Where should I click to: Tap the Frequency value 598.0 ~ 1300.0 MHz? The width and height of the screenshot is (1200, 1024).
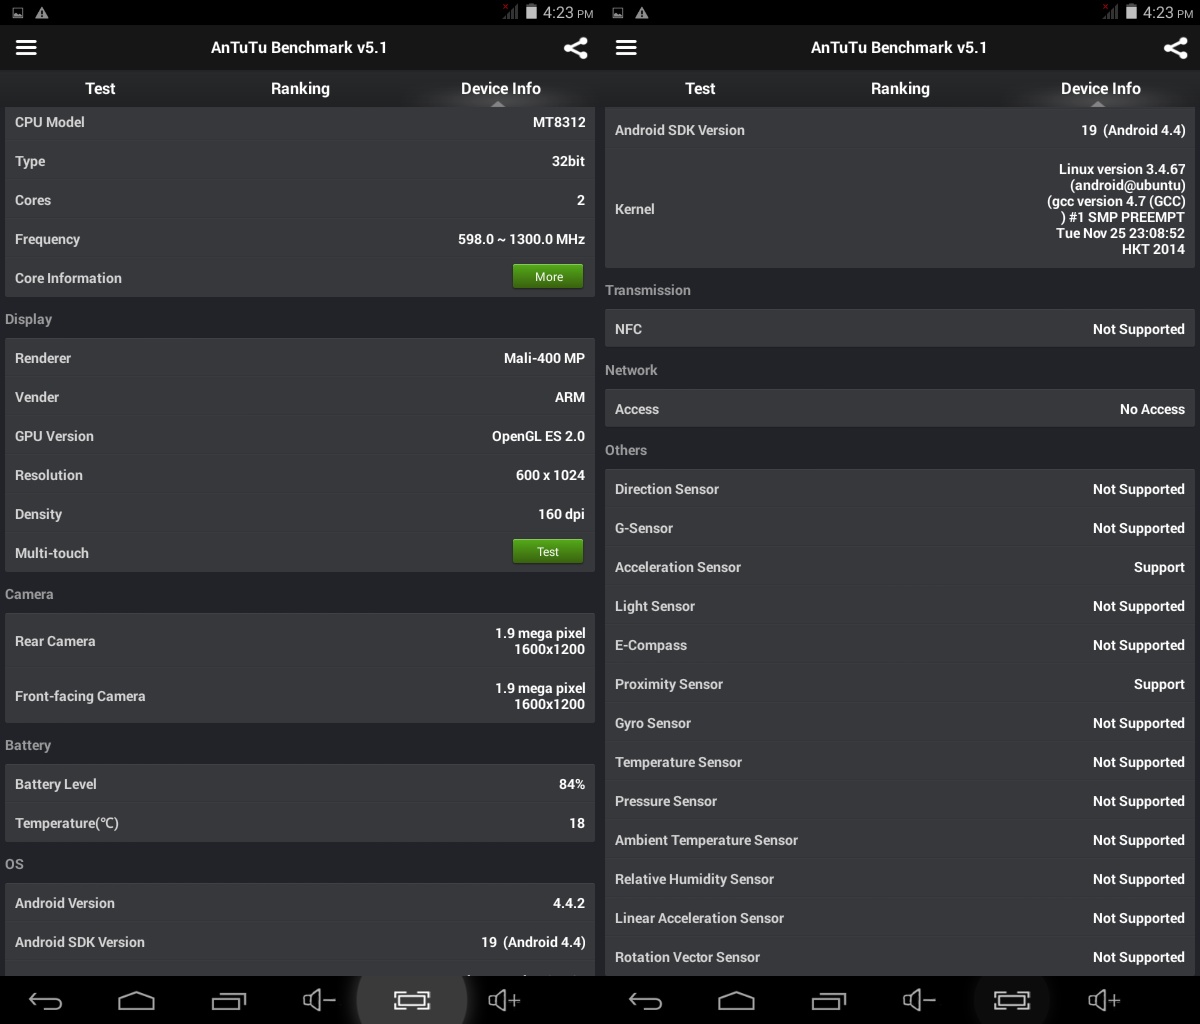pyautogui.click(x=521, y=239)
